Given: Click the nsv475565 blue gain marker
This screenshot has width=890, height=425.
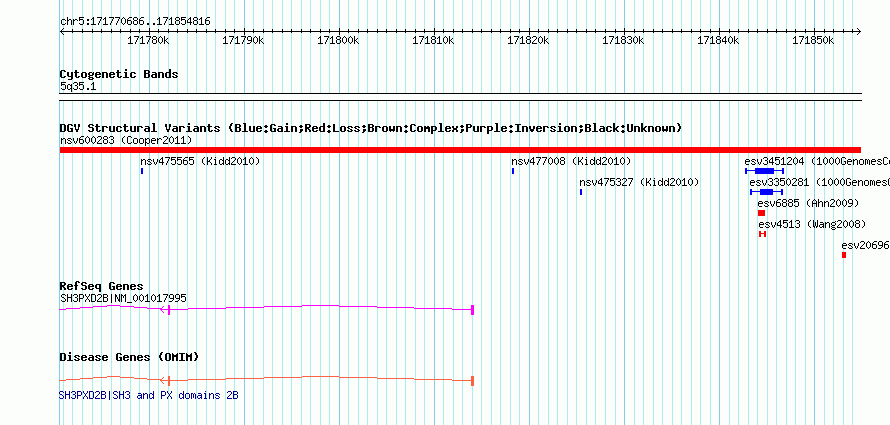Looking at the screenshot, I should tap(142, 171).
